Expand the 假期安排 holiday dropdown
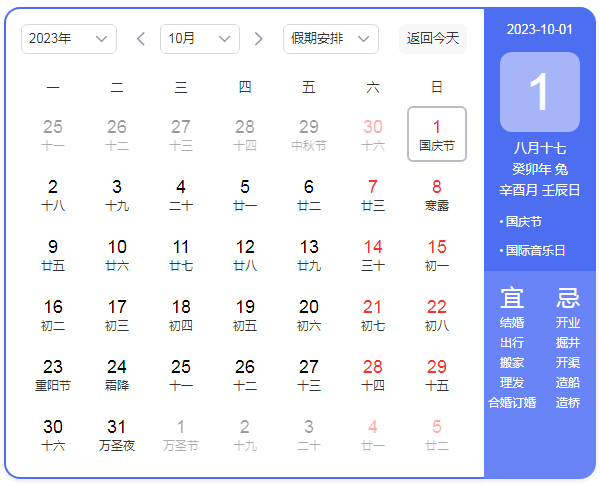The image size is (600, 484). click(x=330, y=39)
